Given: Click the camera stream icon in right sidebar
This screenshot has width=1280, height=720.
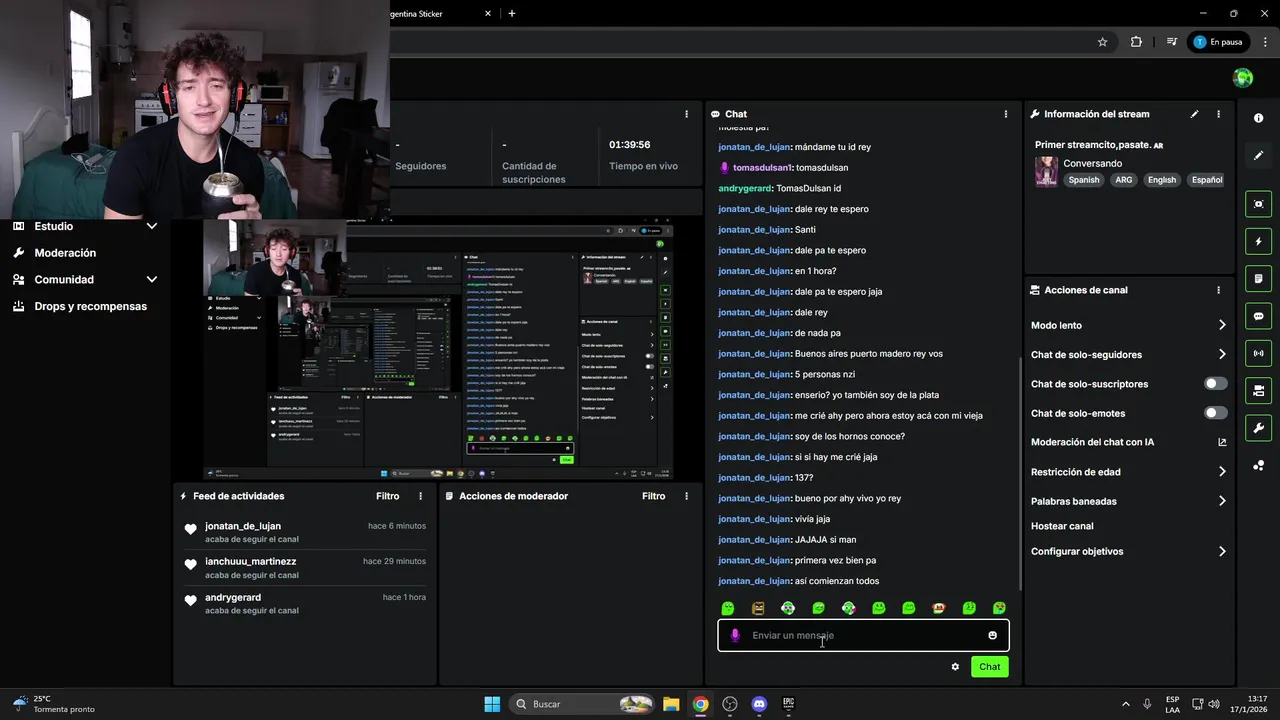Looking at the screenshot, I should [1258, 391].
